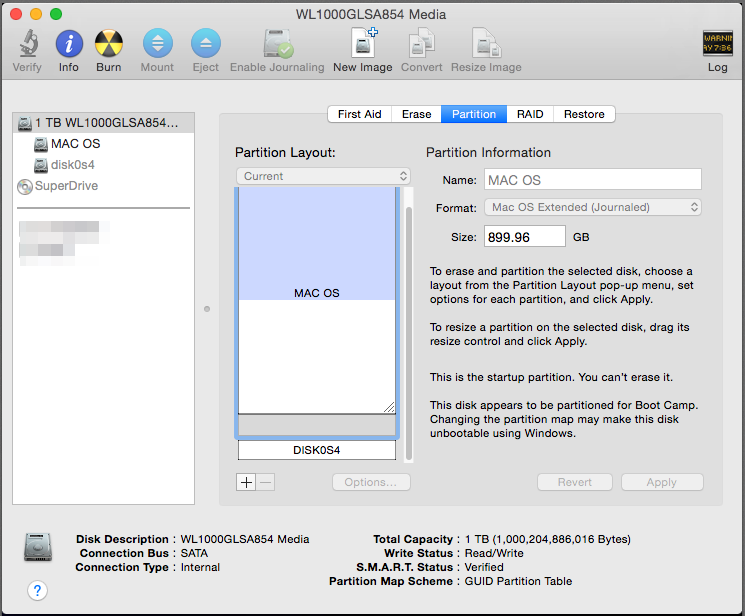Open the Partition Layout pop-up menu
The width and height of the screenshot is (745, 616).
pyautogui.click(x=323, y=176)
